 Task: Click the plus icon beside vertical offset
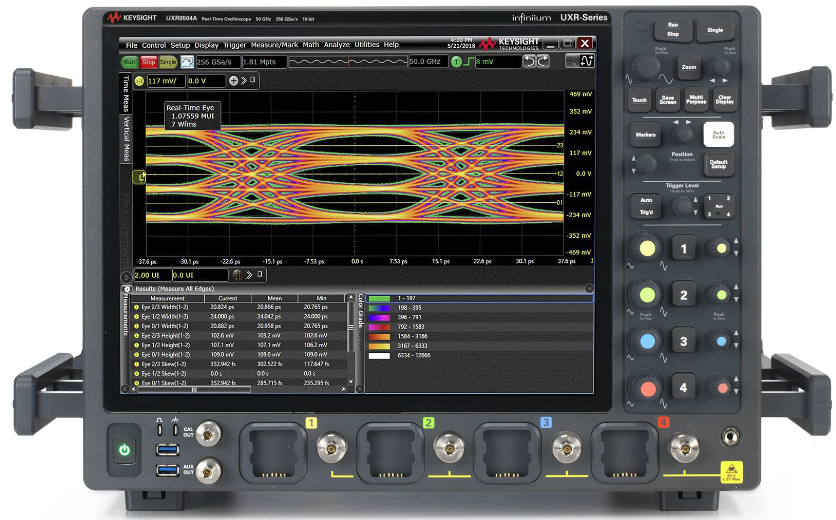234,80
